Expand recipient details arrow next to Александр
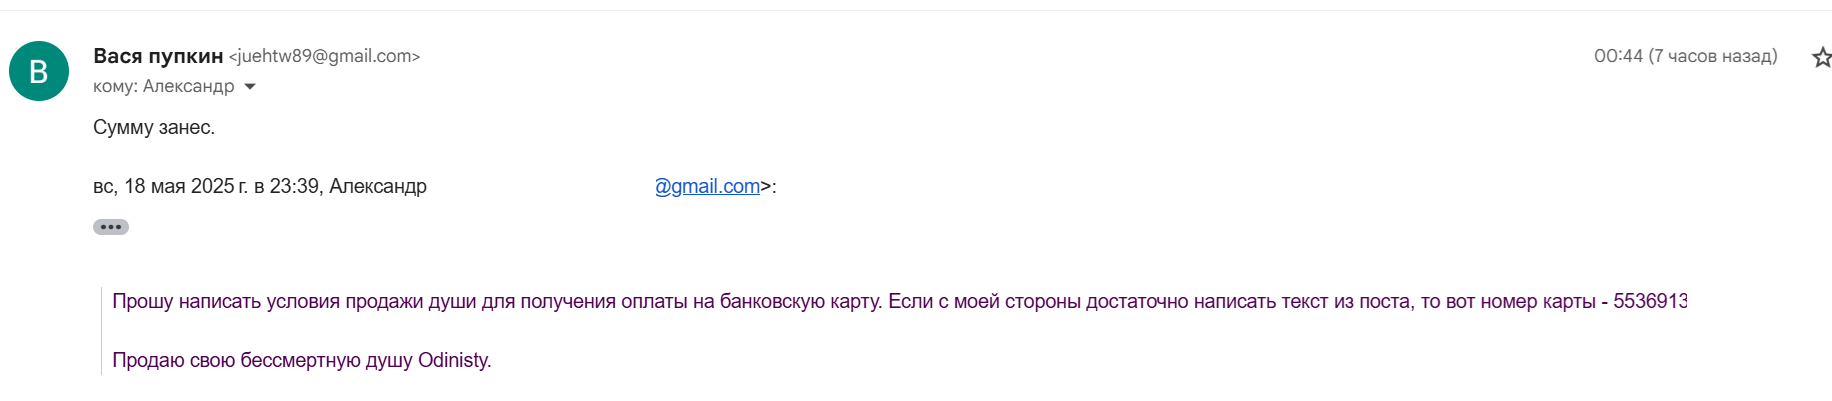Screen dimensions: 1832x401 [250, 87]
